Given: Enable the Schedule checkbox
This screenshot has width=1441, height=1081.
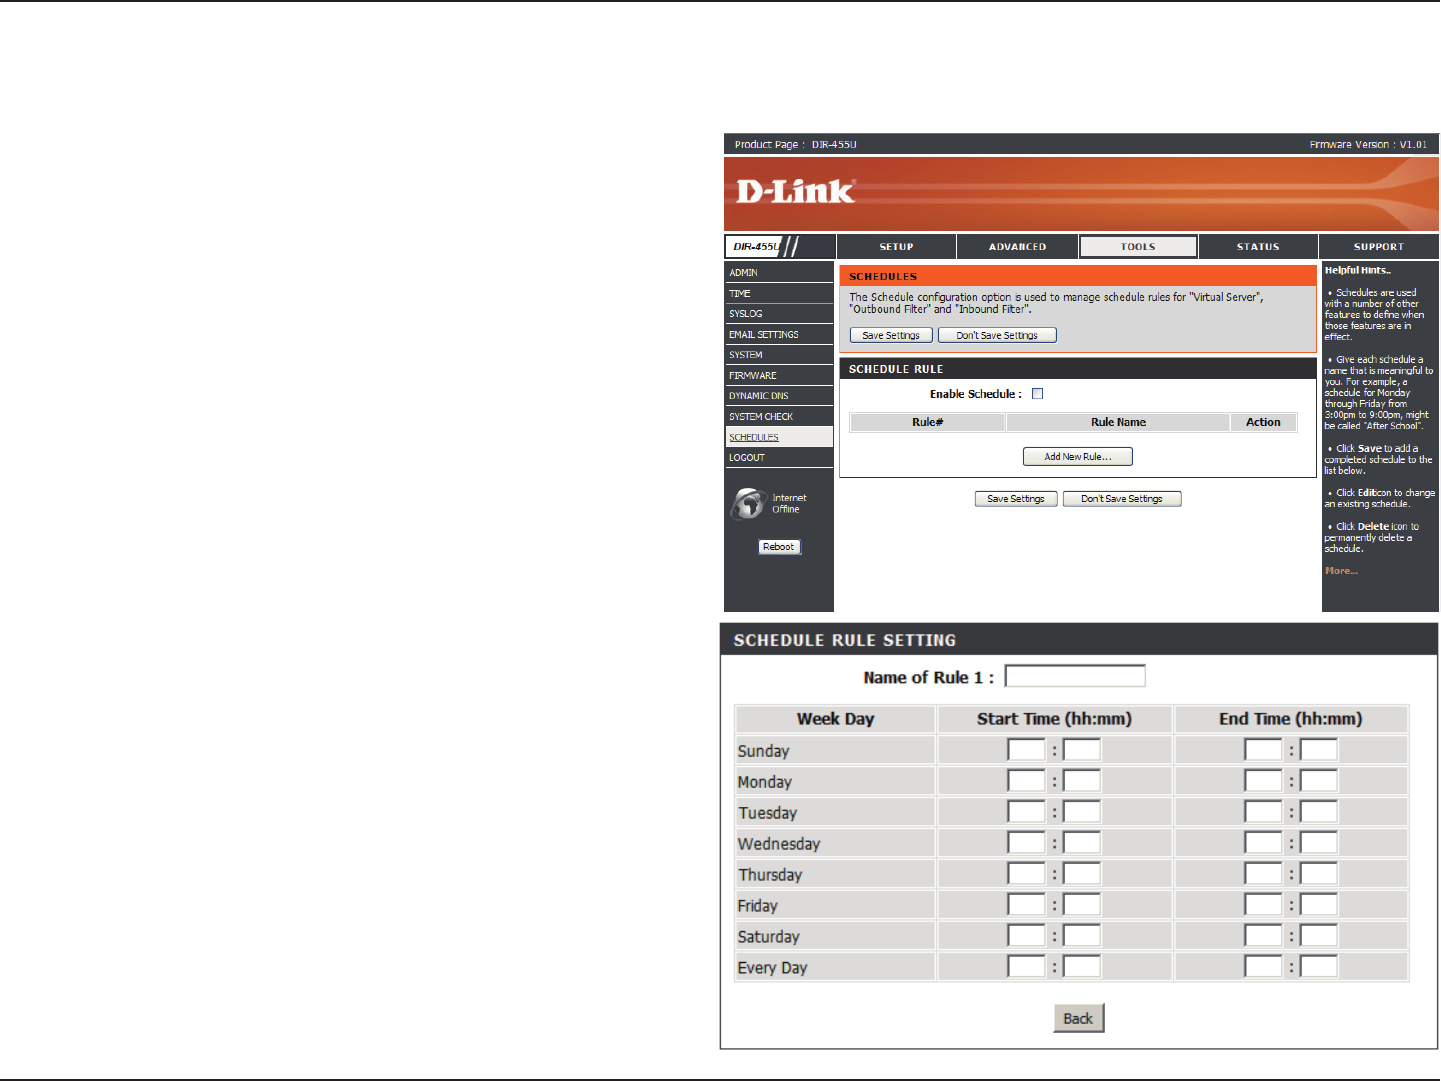Looking at the screenshot, I should point(1037,394).
